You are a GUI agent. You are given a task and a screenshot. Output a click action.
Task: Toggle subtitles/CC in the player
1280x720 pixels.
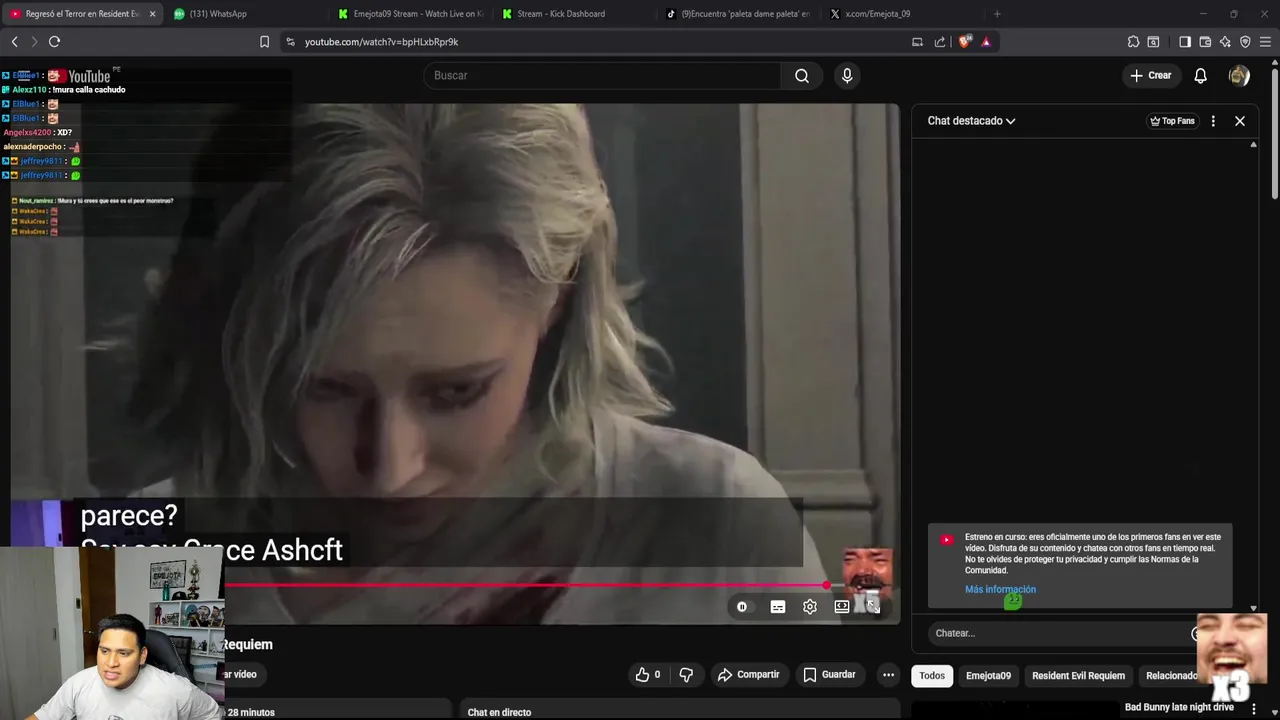tap(778, 607)
